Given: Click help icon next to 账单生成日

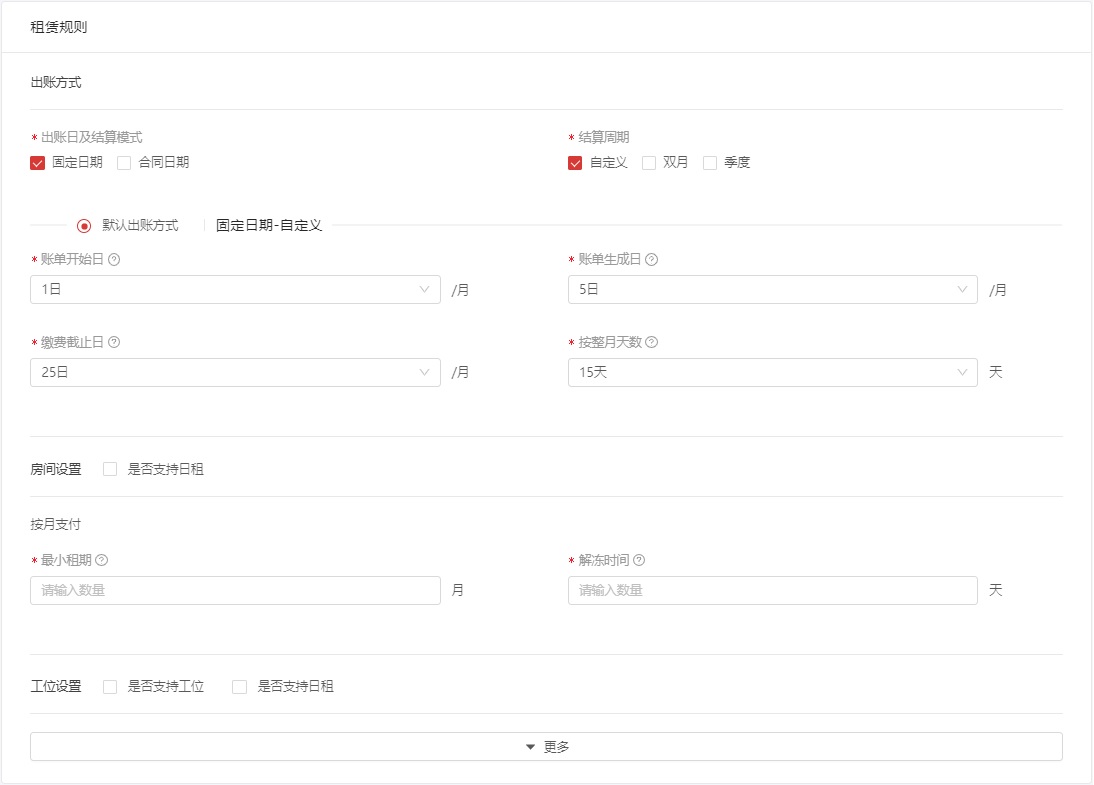Looking at the screenshot, I should tap(651, 259).
